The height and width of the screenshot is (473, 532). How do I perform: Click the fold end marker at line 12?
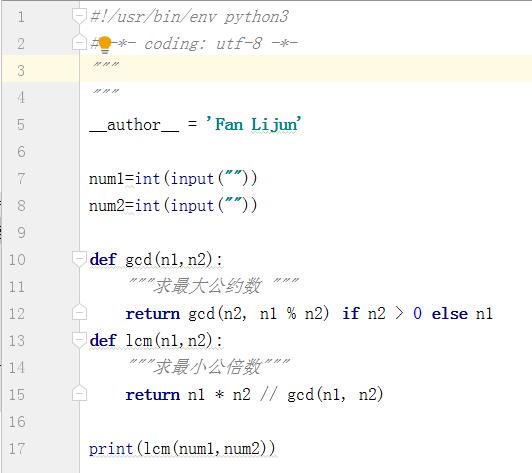(x=79, y=313)
